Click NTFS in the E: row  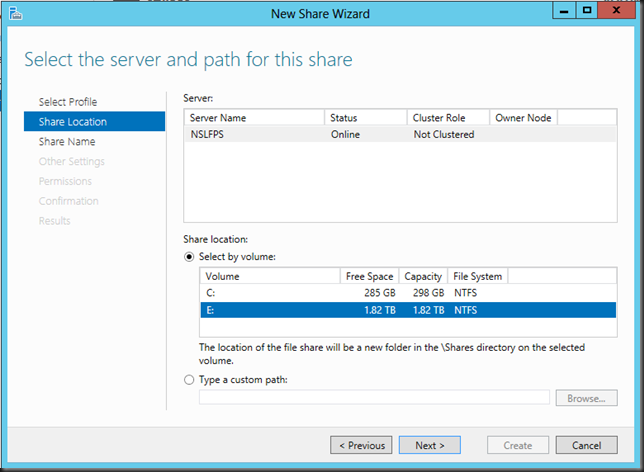click(465, 310)
